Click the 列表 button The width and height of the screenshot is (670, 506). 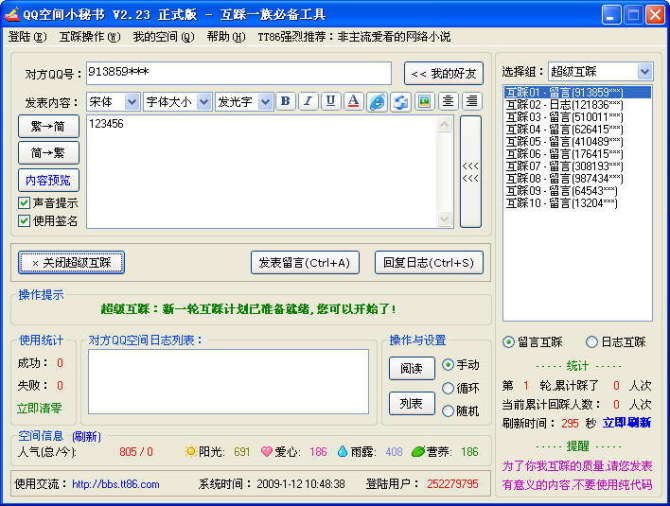click(411, 403)
